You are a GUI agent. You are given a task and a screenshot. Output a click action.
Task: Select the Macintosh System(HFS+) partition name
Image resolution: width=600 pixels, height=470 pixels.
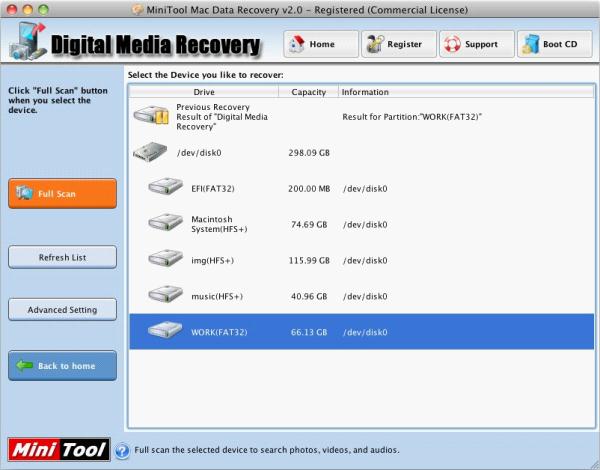219,224
